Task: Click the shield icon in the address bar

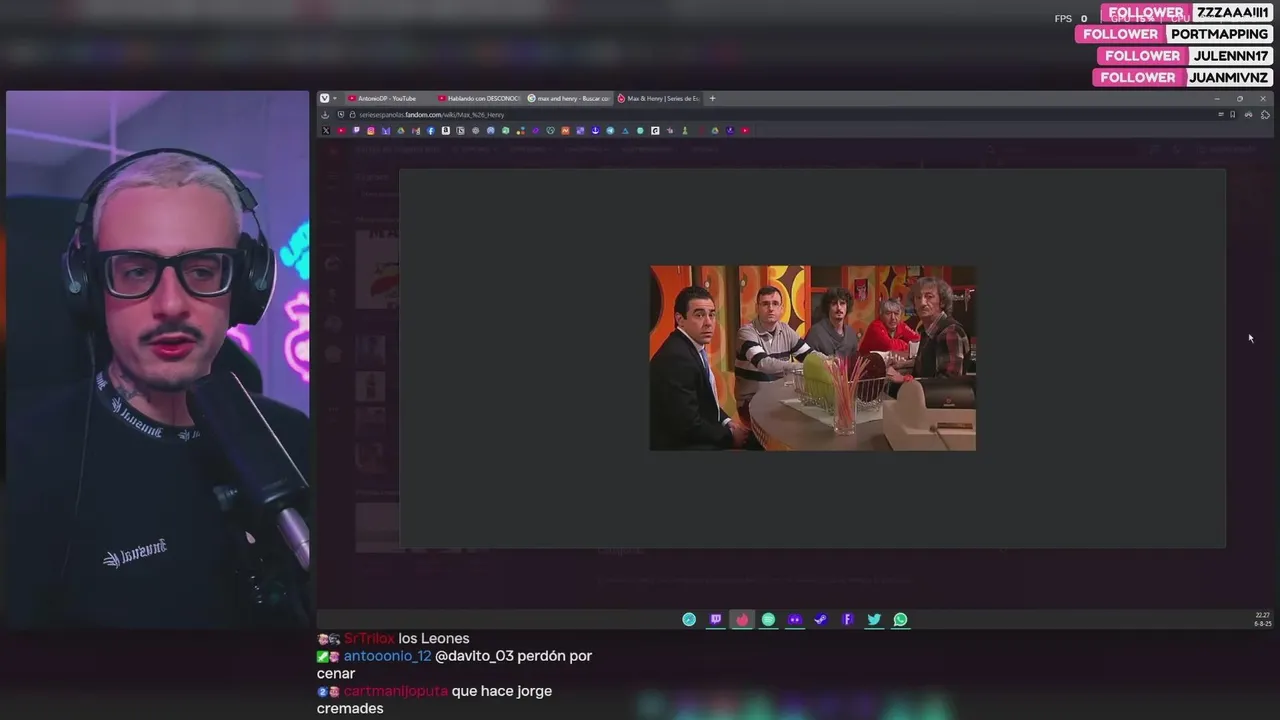Action: pyautogui.click(x=341, y=114)
